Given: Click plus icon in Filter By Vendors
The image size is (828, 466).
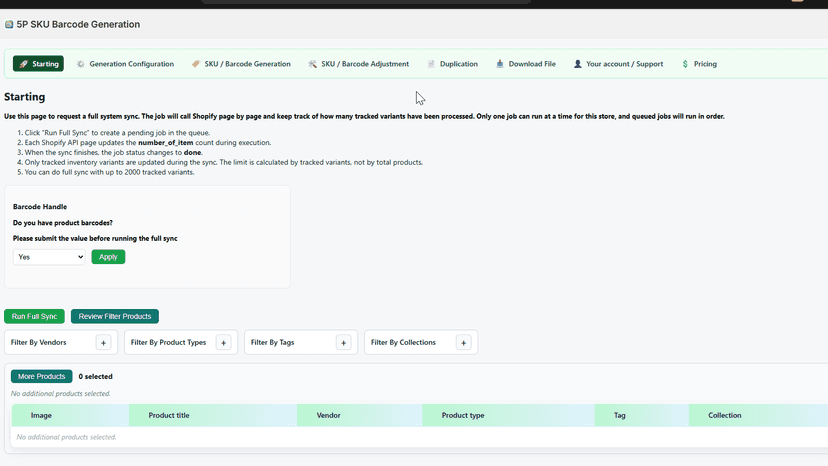Looking at the screenshot, I should pyautogui.click(x=104, y=343).
